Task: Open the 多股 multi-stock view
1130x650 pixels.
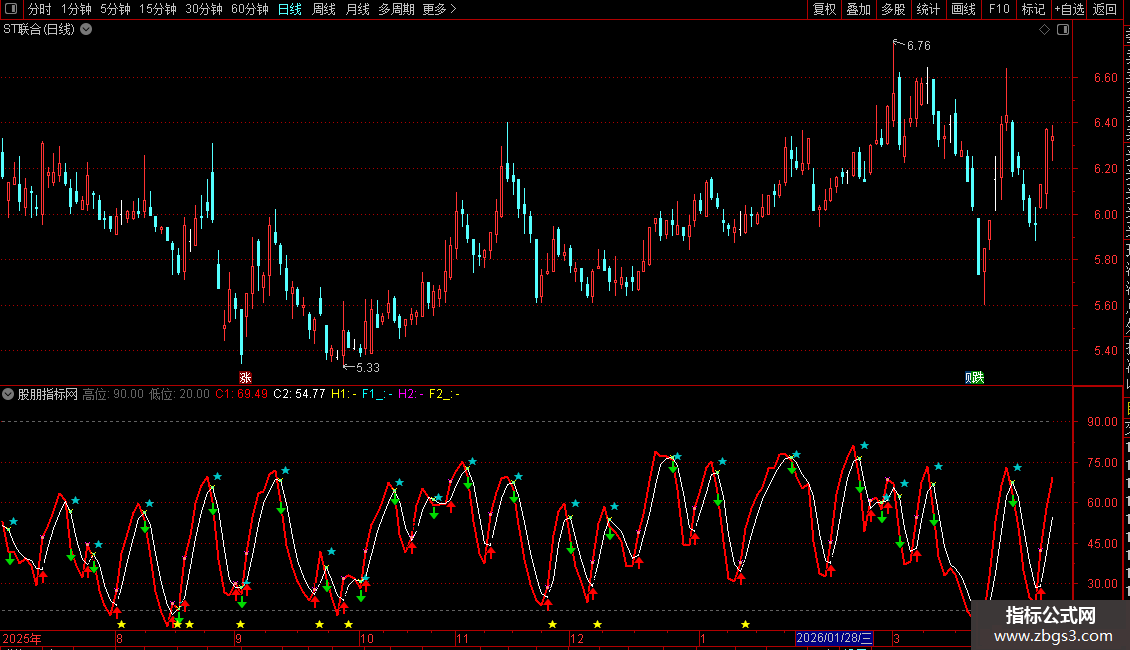Action: click(x=894, y=9)
